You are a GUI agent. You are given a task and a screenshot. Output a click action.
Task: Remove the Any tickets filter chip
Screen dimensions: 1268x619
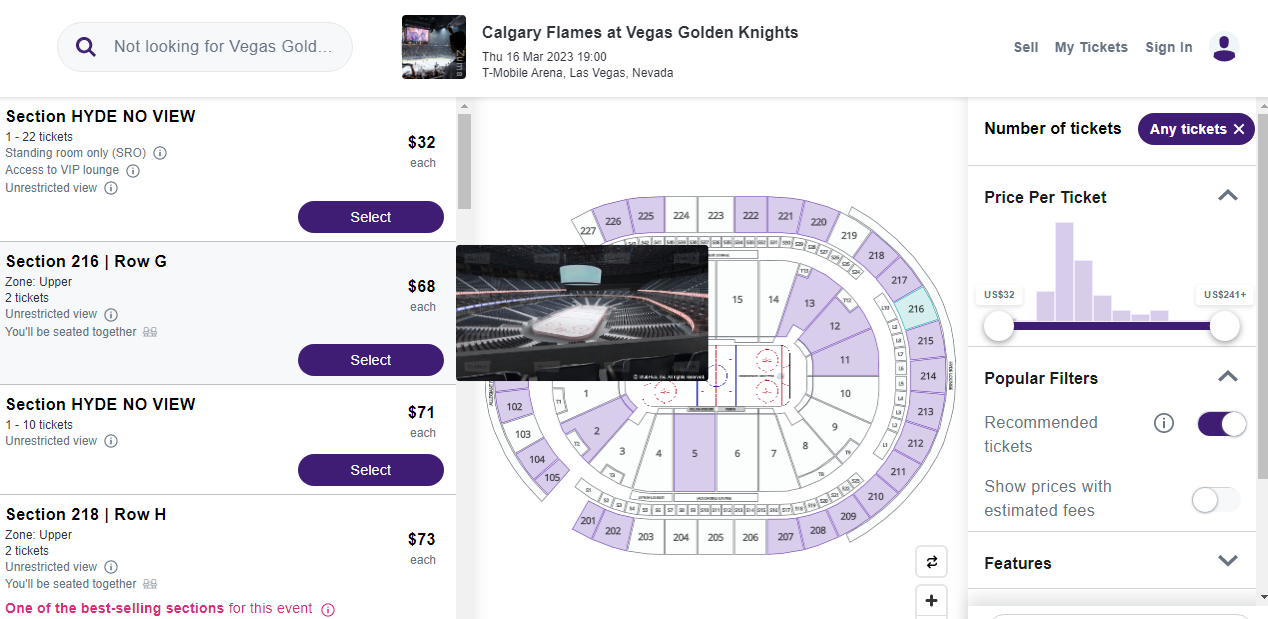point(1239,129)
